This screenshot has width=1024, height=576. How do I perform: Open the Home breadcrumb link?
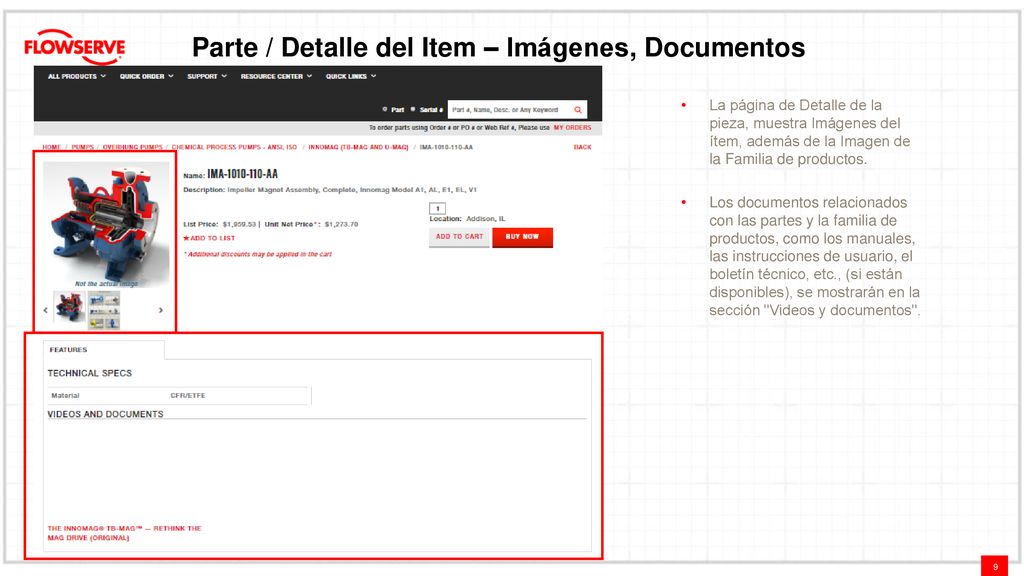(x=52, y=148)
